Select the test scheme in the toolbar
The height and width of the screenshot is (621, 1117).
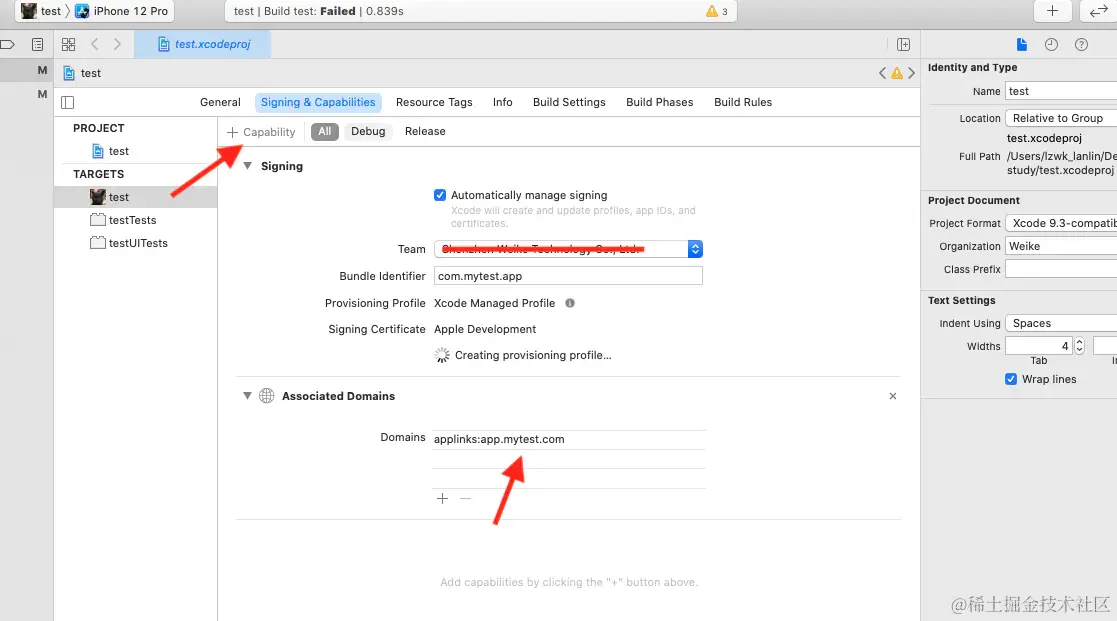click(41, 11)
